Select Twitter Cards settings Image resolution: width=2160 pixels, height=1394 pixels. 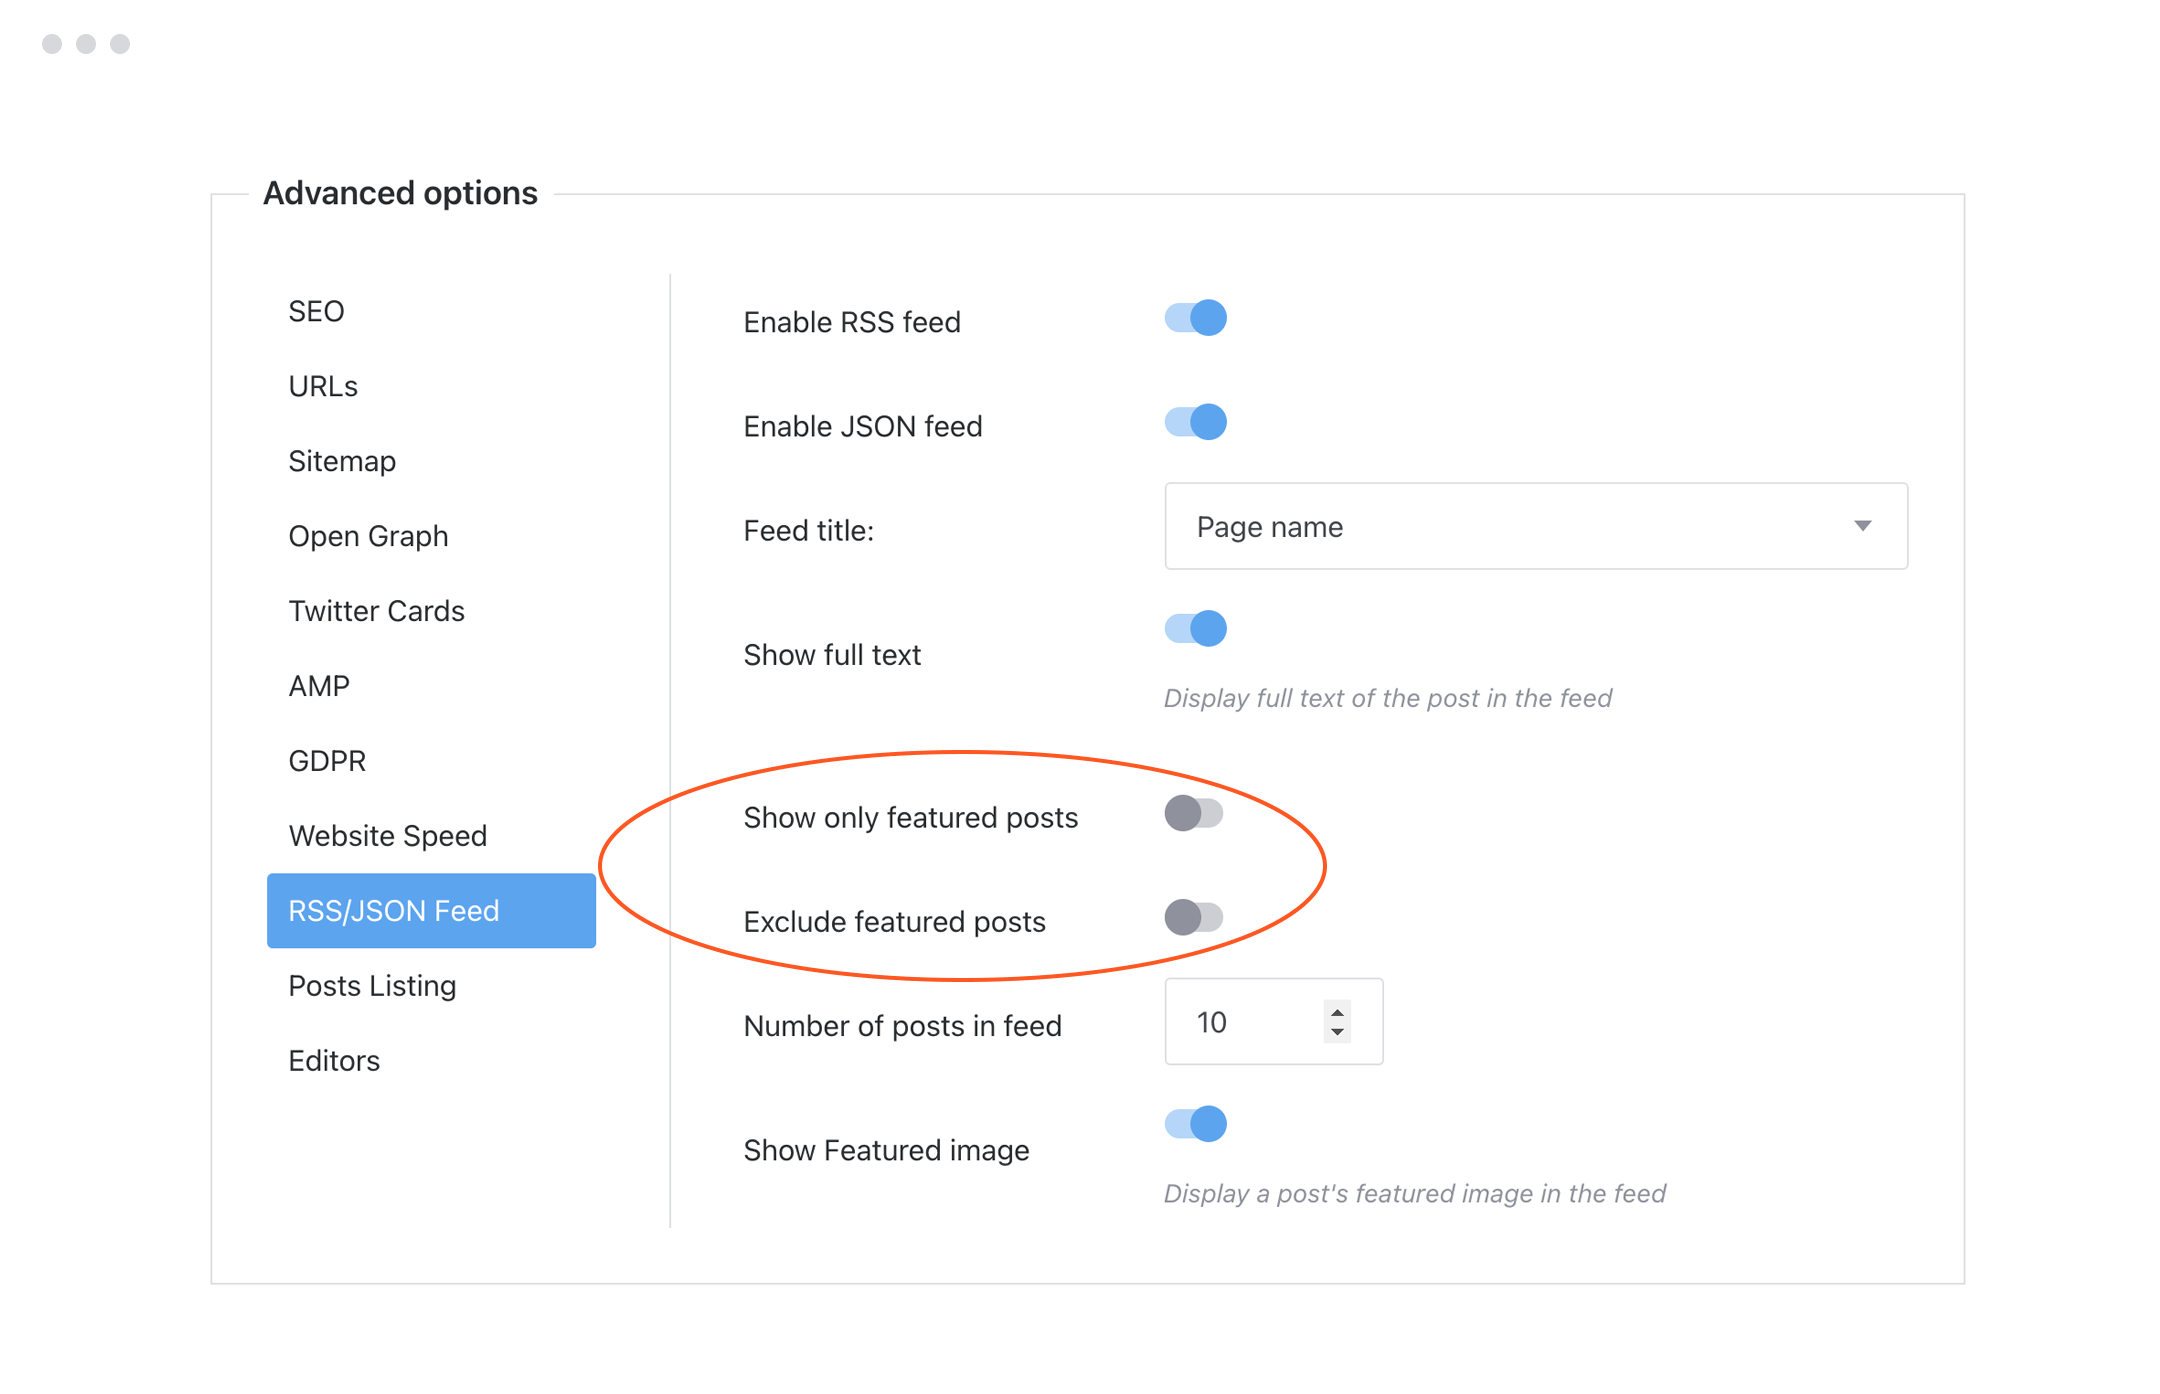coord(376,611)
